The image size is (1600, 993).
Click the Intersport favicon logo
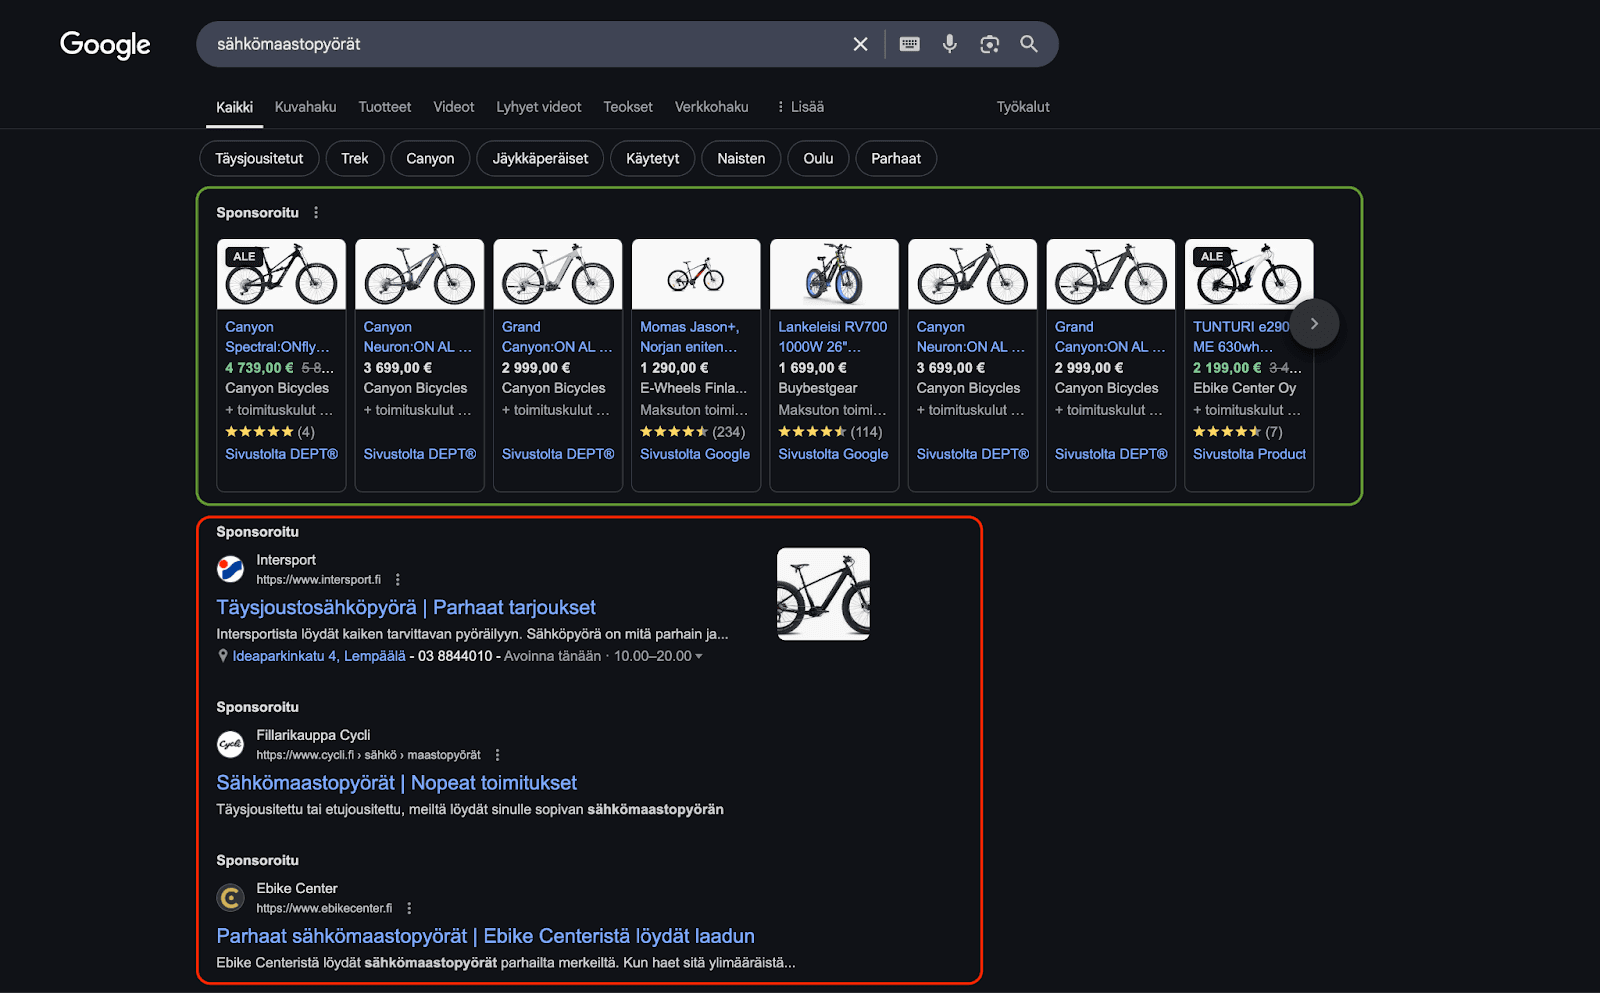coord(231,569)
